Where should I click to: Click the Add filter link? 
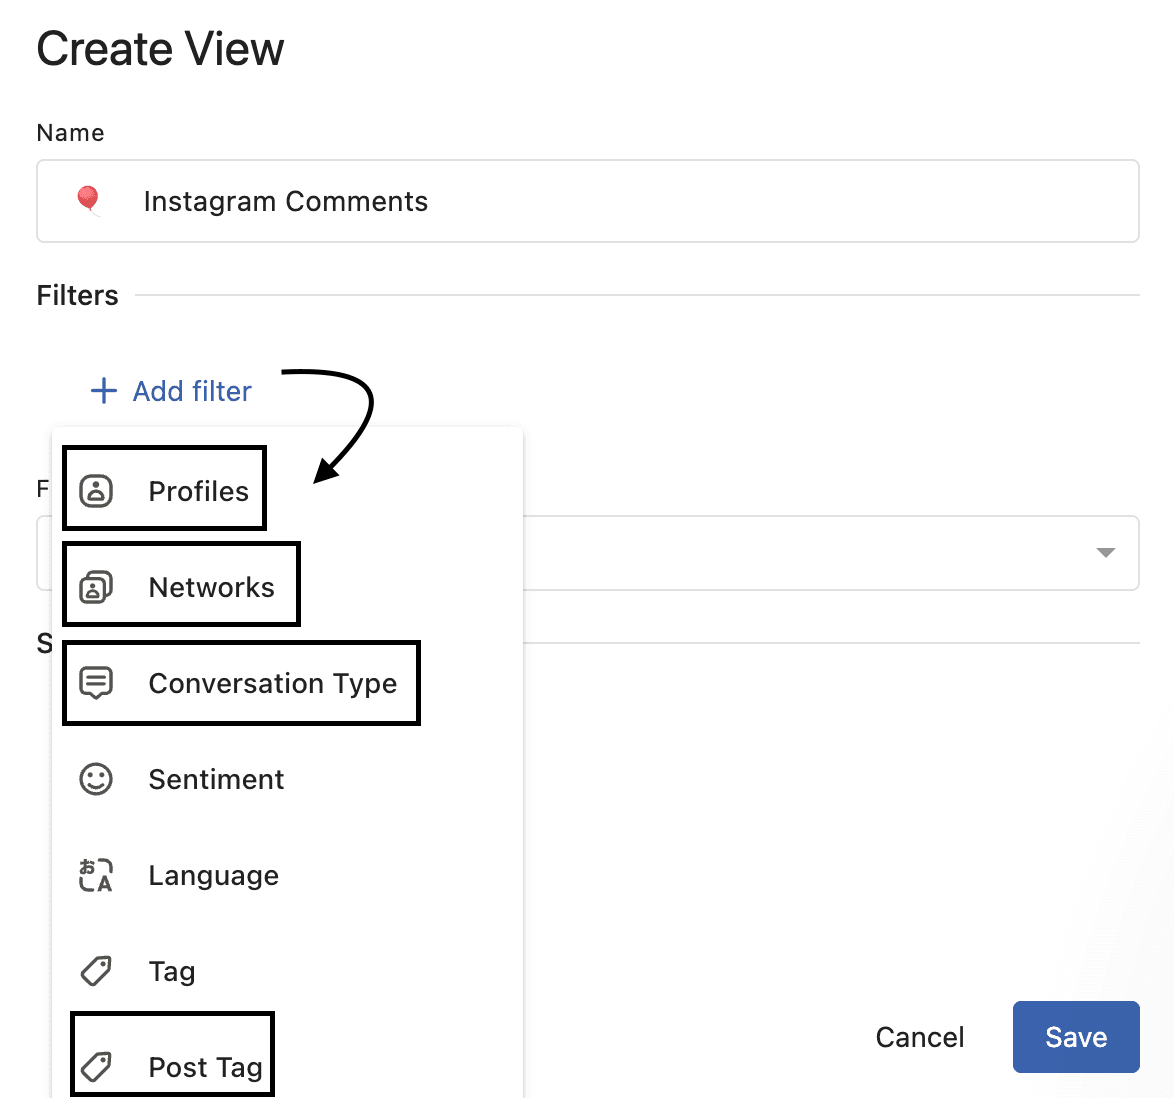(x=192, y=391)
